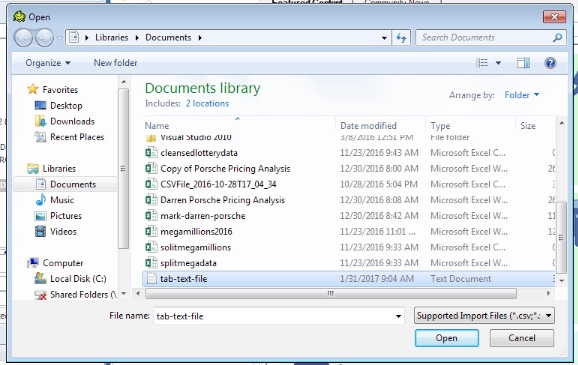
Task: Select Music library in navigation pane
Action: 62,200
